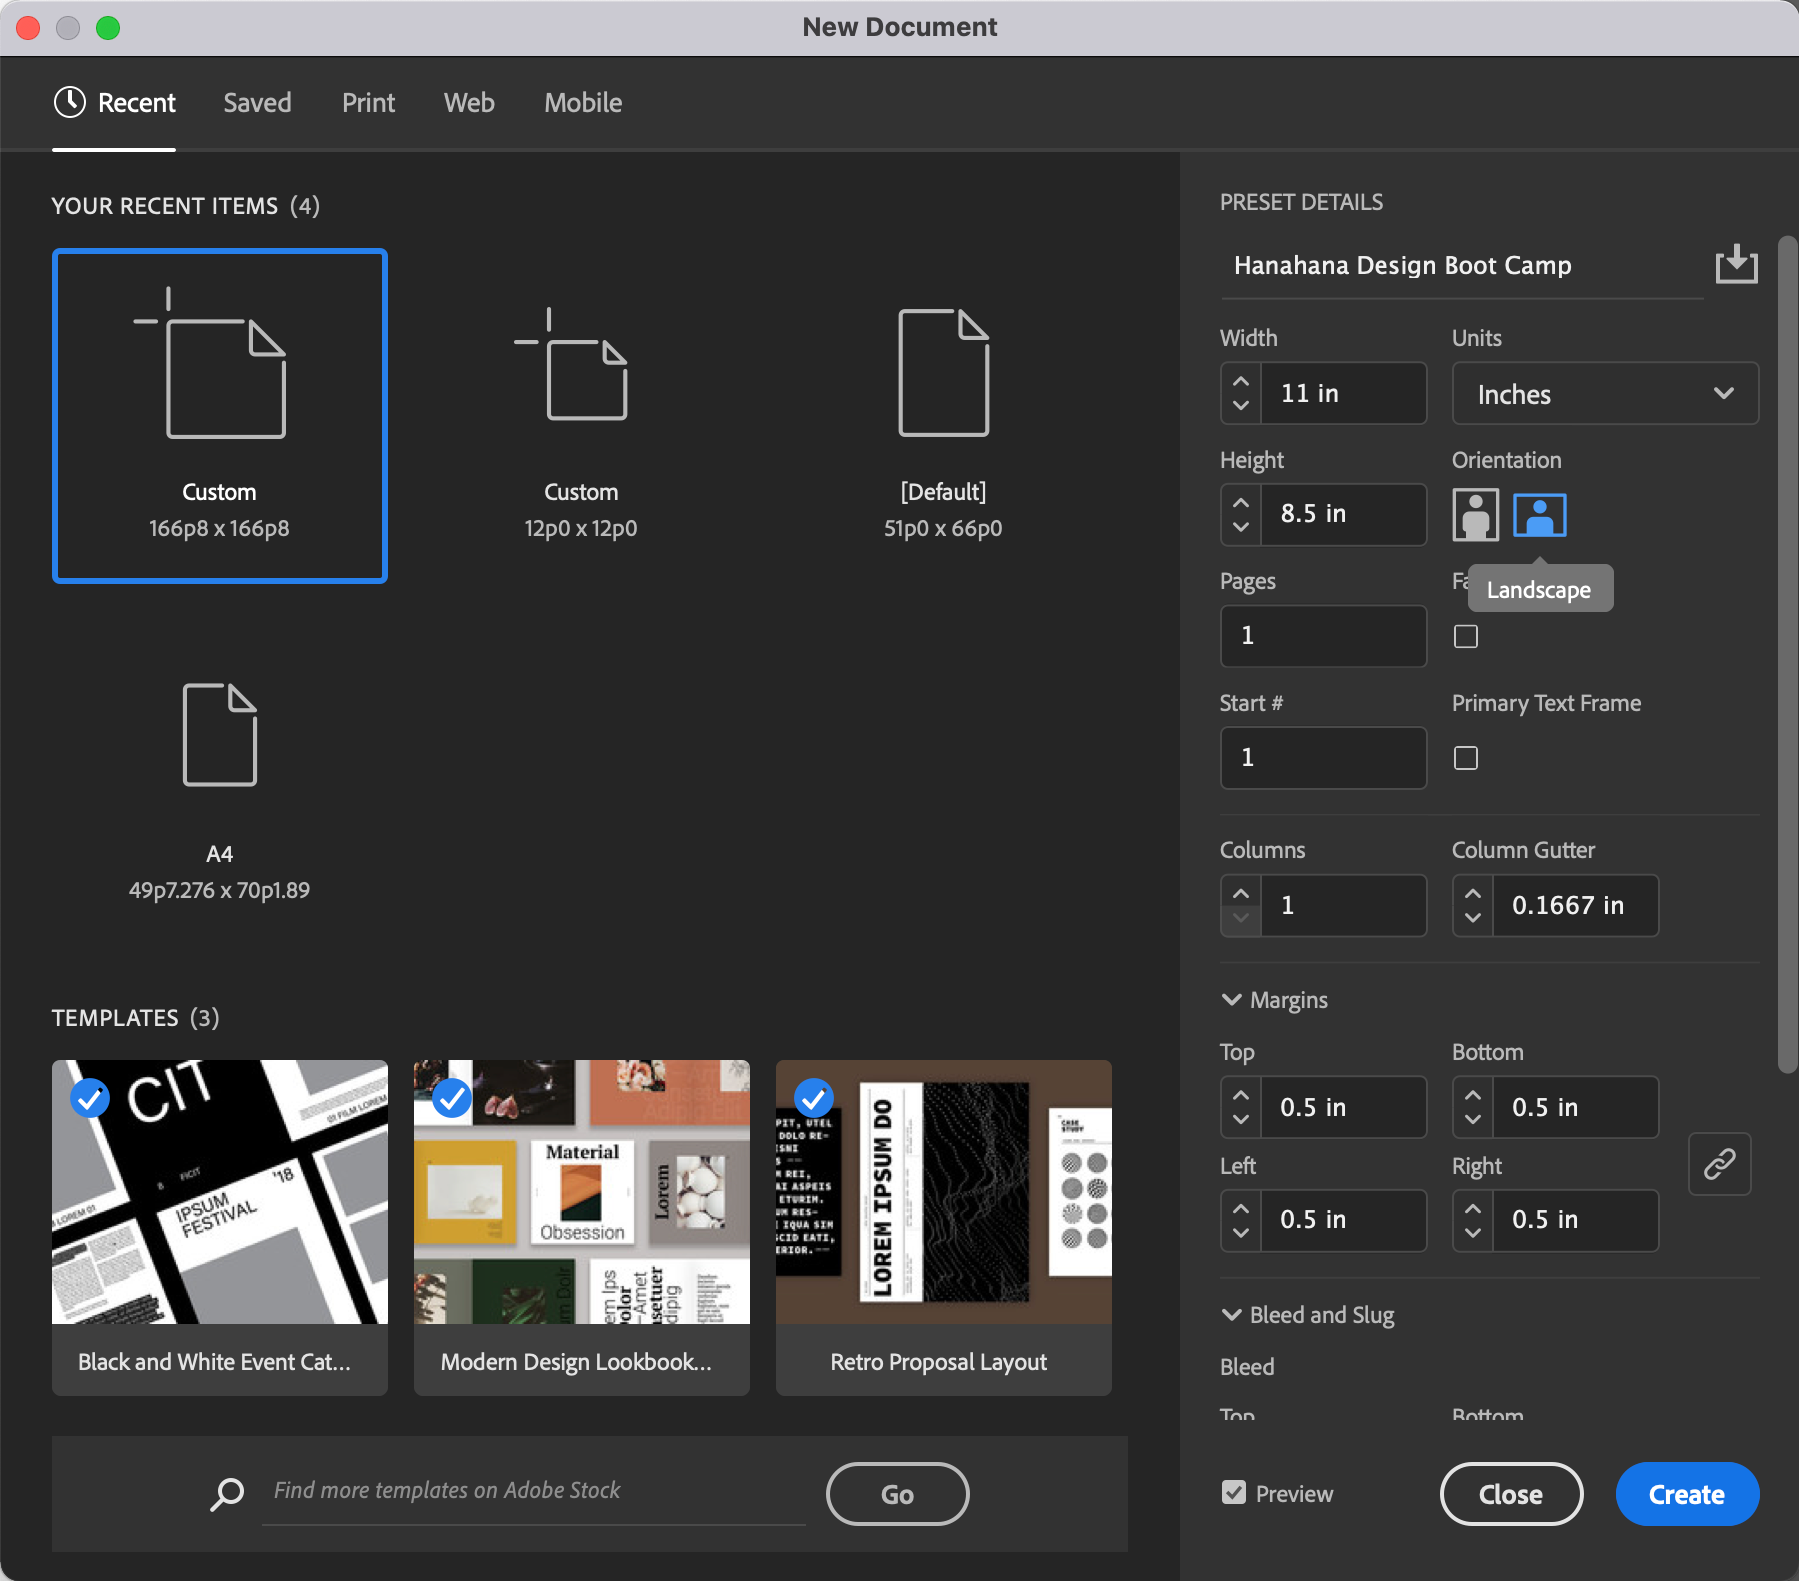The height and width of the screenshot is (1581, 1799).
Task: Open the Retro Proposal Layout template
Action: click(944, 1228)
